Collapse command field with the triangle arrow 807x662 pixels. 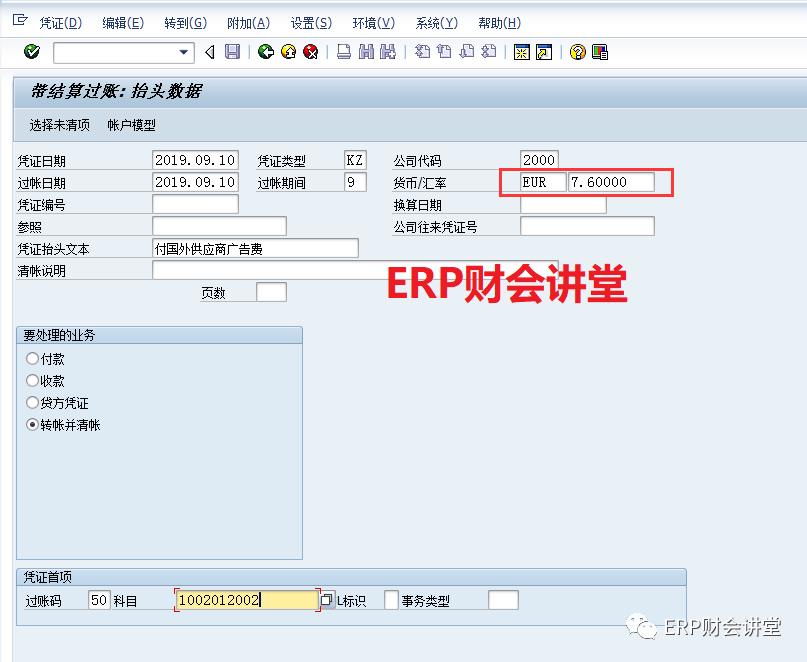click(209, 52)
